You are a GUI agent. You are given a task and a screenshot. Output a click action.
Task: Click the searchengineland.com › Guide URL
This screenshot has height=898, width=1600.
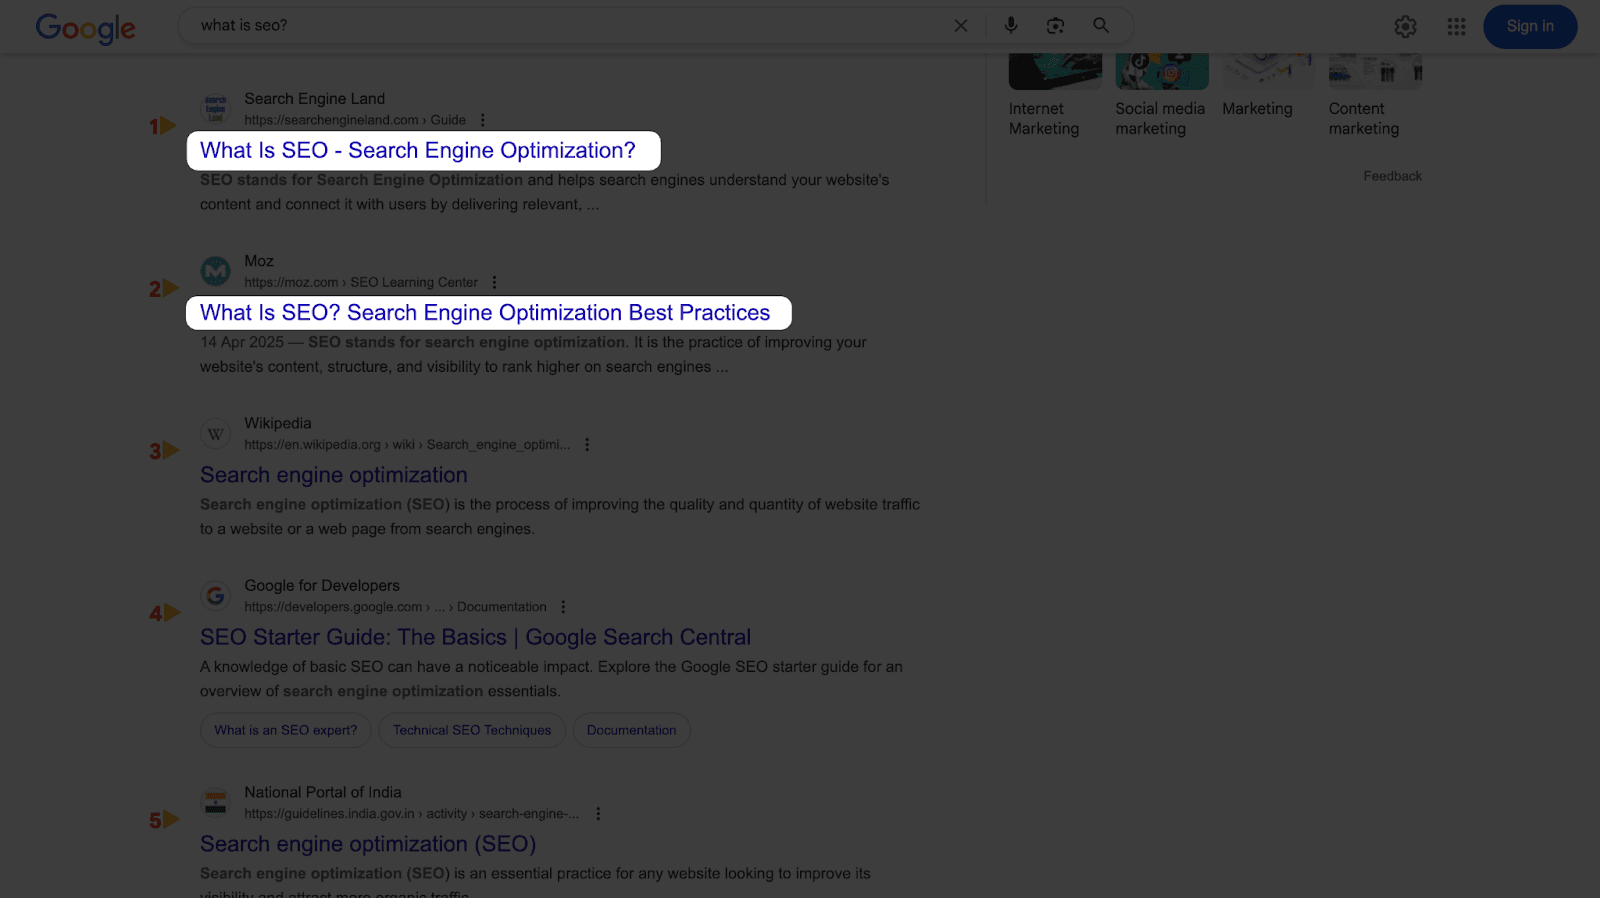[x=355, y=120]
